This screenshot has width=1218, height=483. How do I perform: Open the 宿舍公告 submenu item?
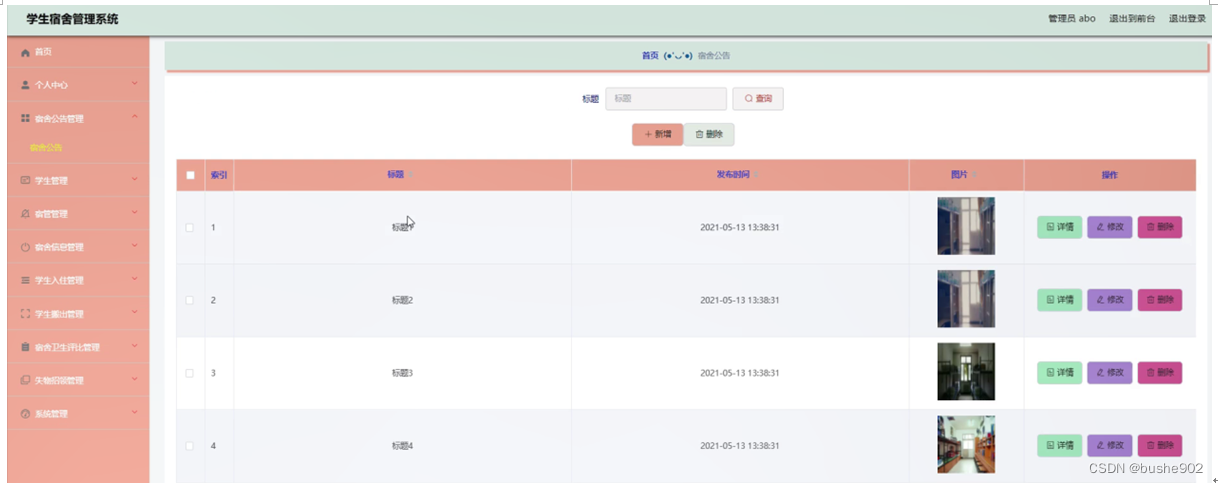tap(46, 147)
